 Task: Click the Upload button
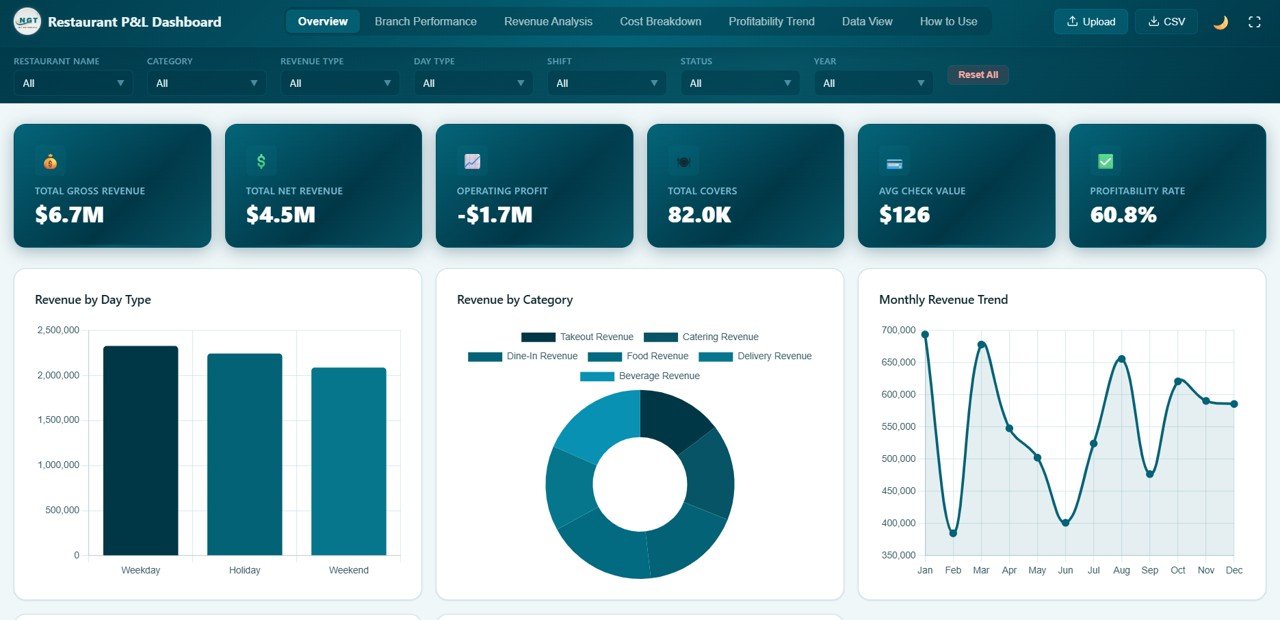tap(1090, 21)
